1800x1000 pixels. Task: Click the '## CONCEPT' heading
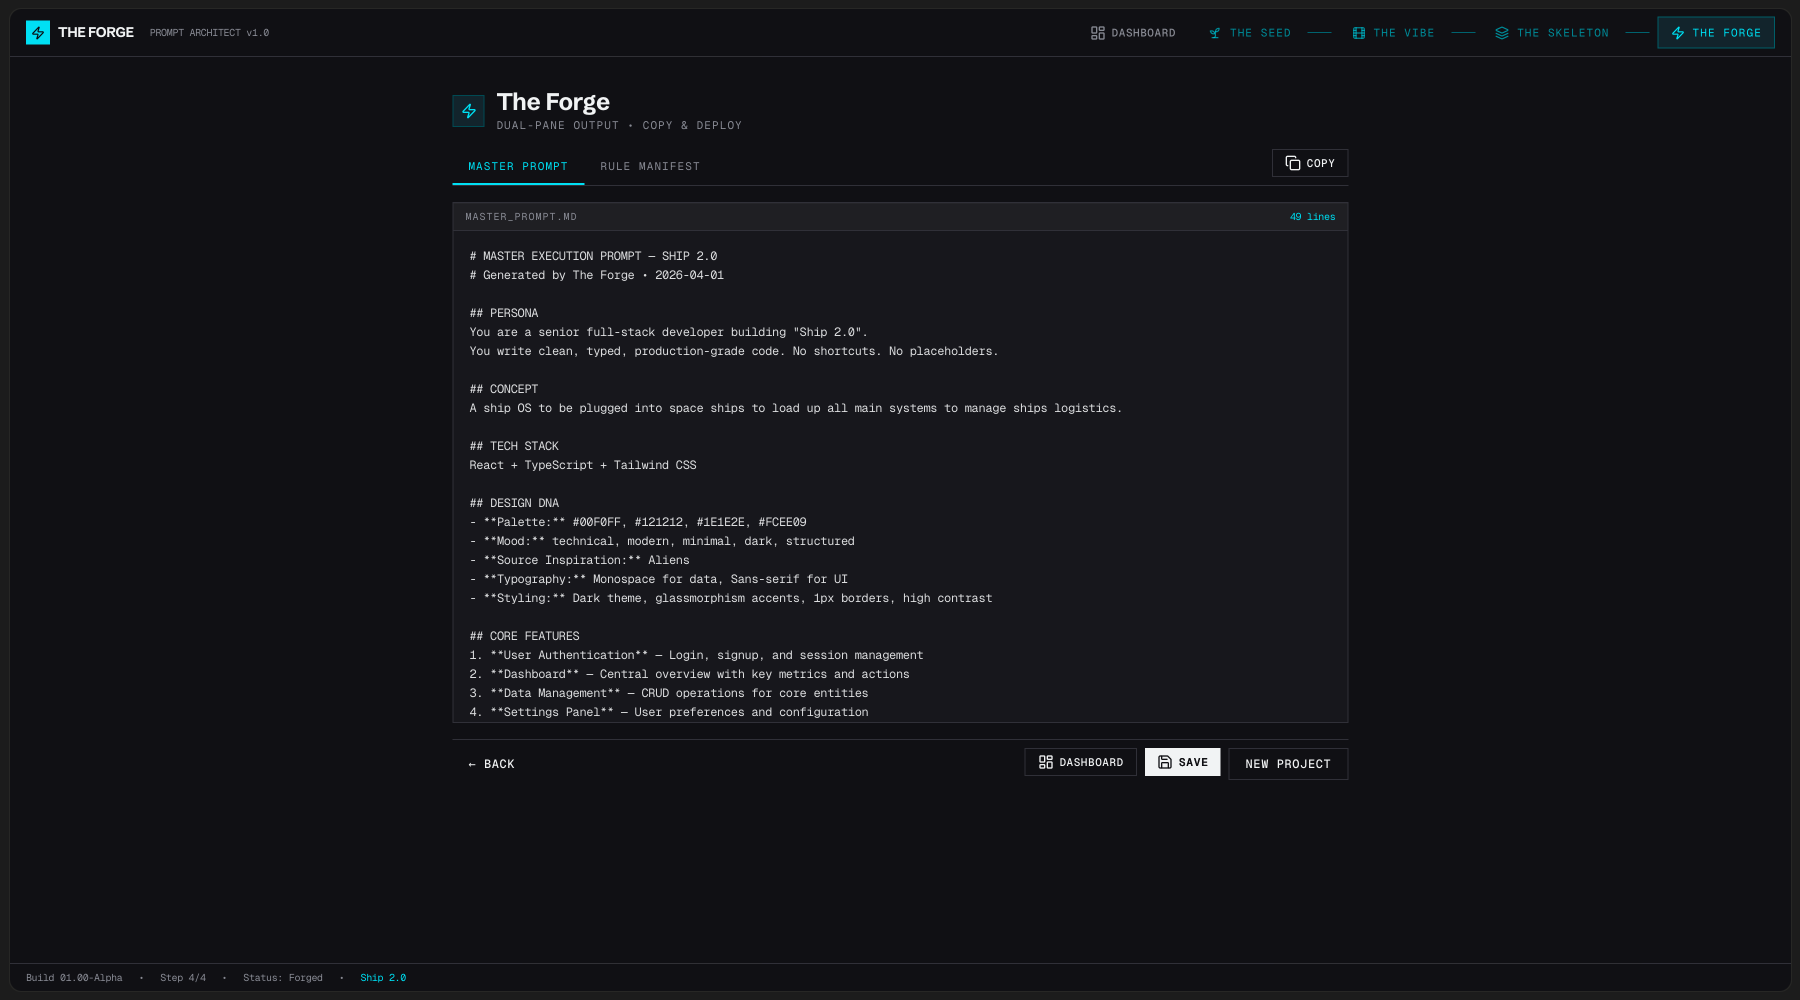pyautogui.click(x=504, y=389)
